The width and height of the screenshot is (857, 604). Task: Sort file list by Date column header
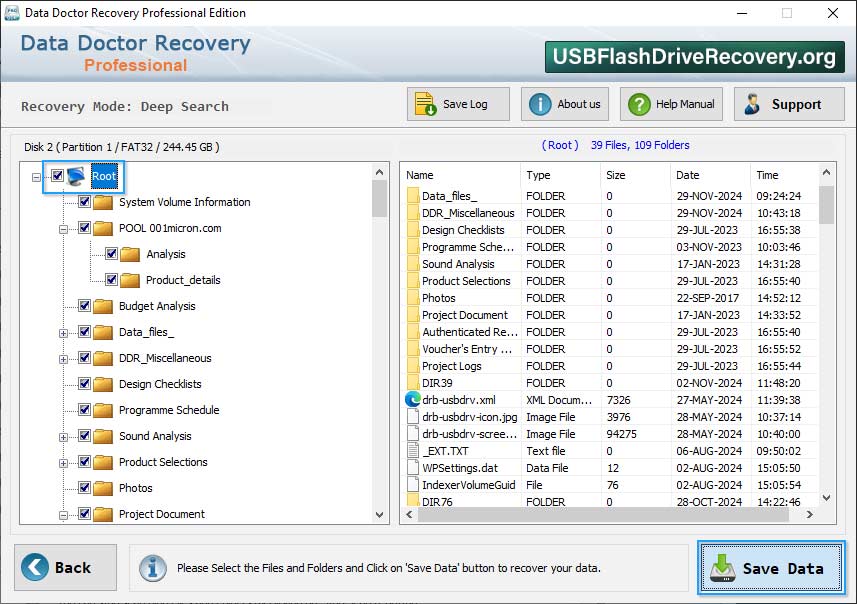710,175
